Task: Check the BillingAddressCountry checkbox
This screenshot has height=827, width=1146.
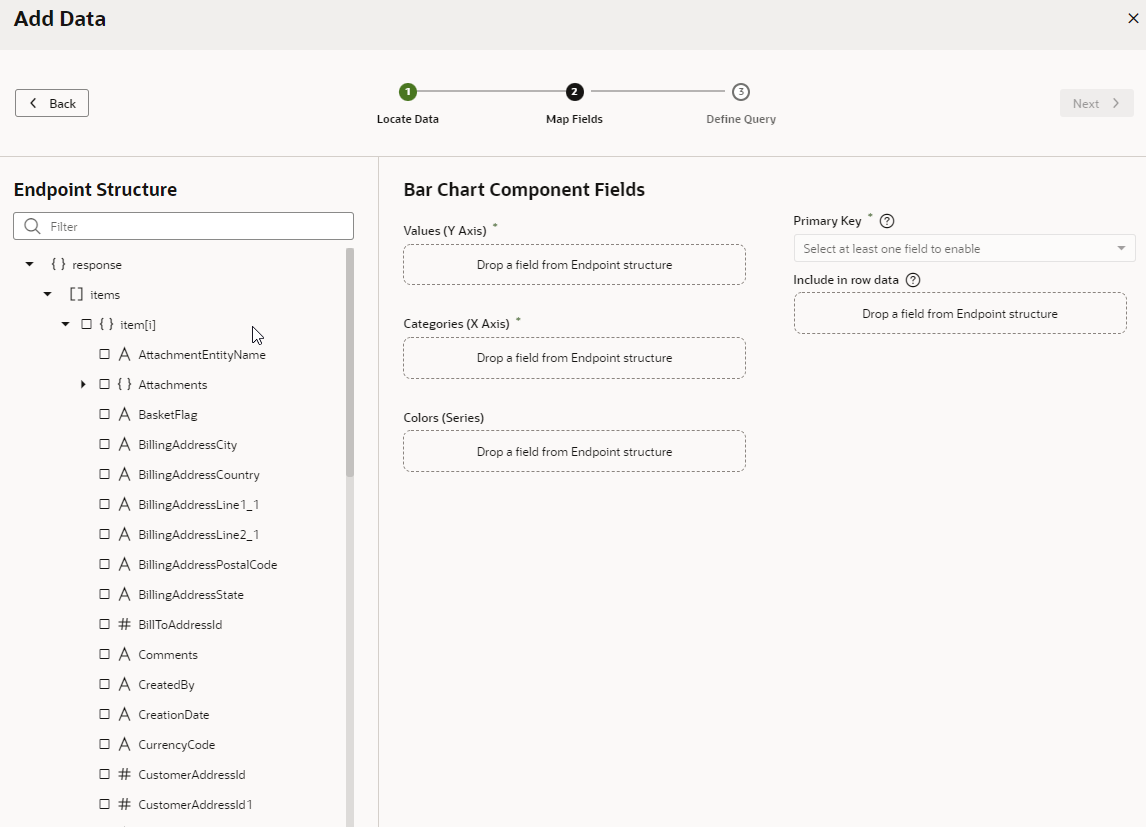Action: [105, 474]
